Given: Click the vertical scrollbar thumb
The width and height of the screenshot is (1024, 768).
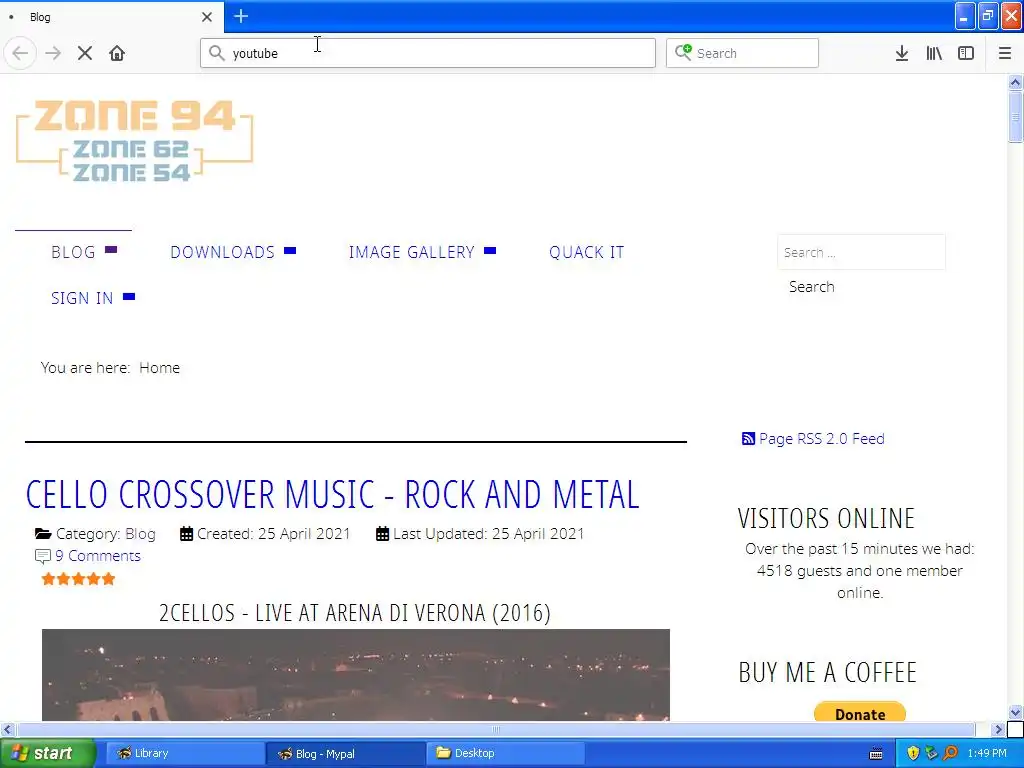Looking at the screenshot, I should pyautogui.click(x=1015, y=117).
